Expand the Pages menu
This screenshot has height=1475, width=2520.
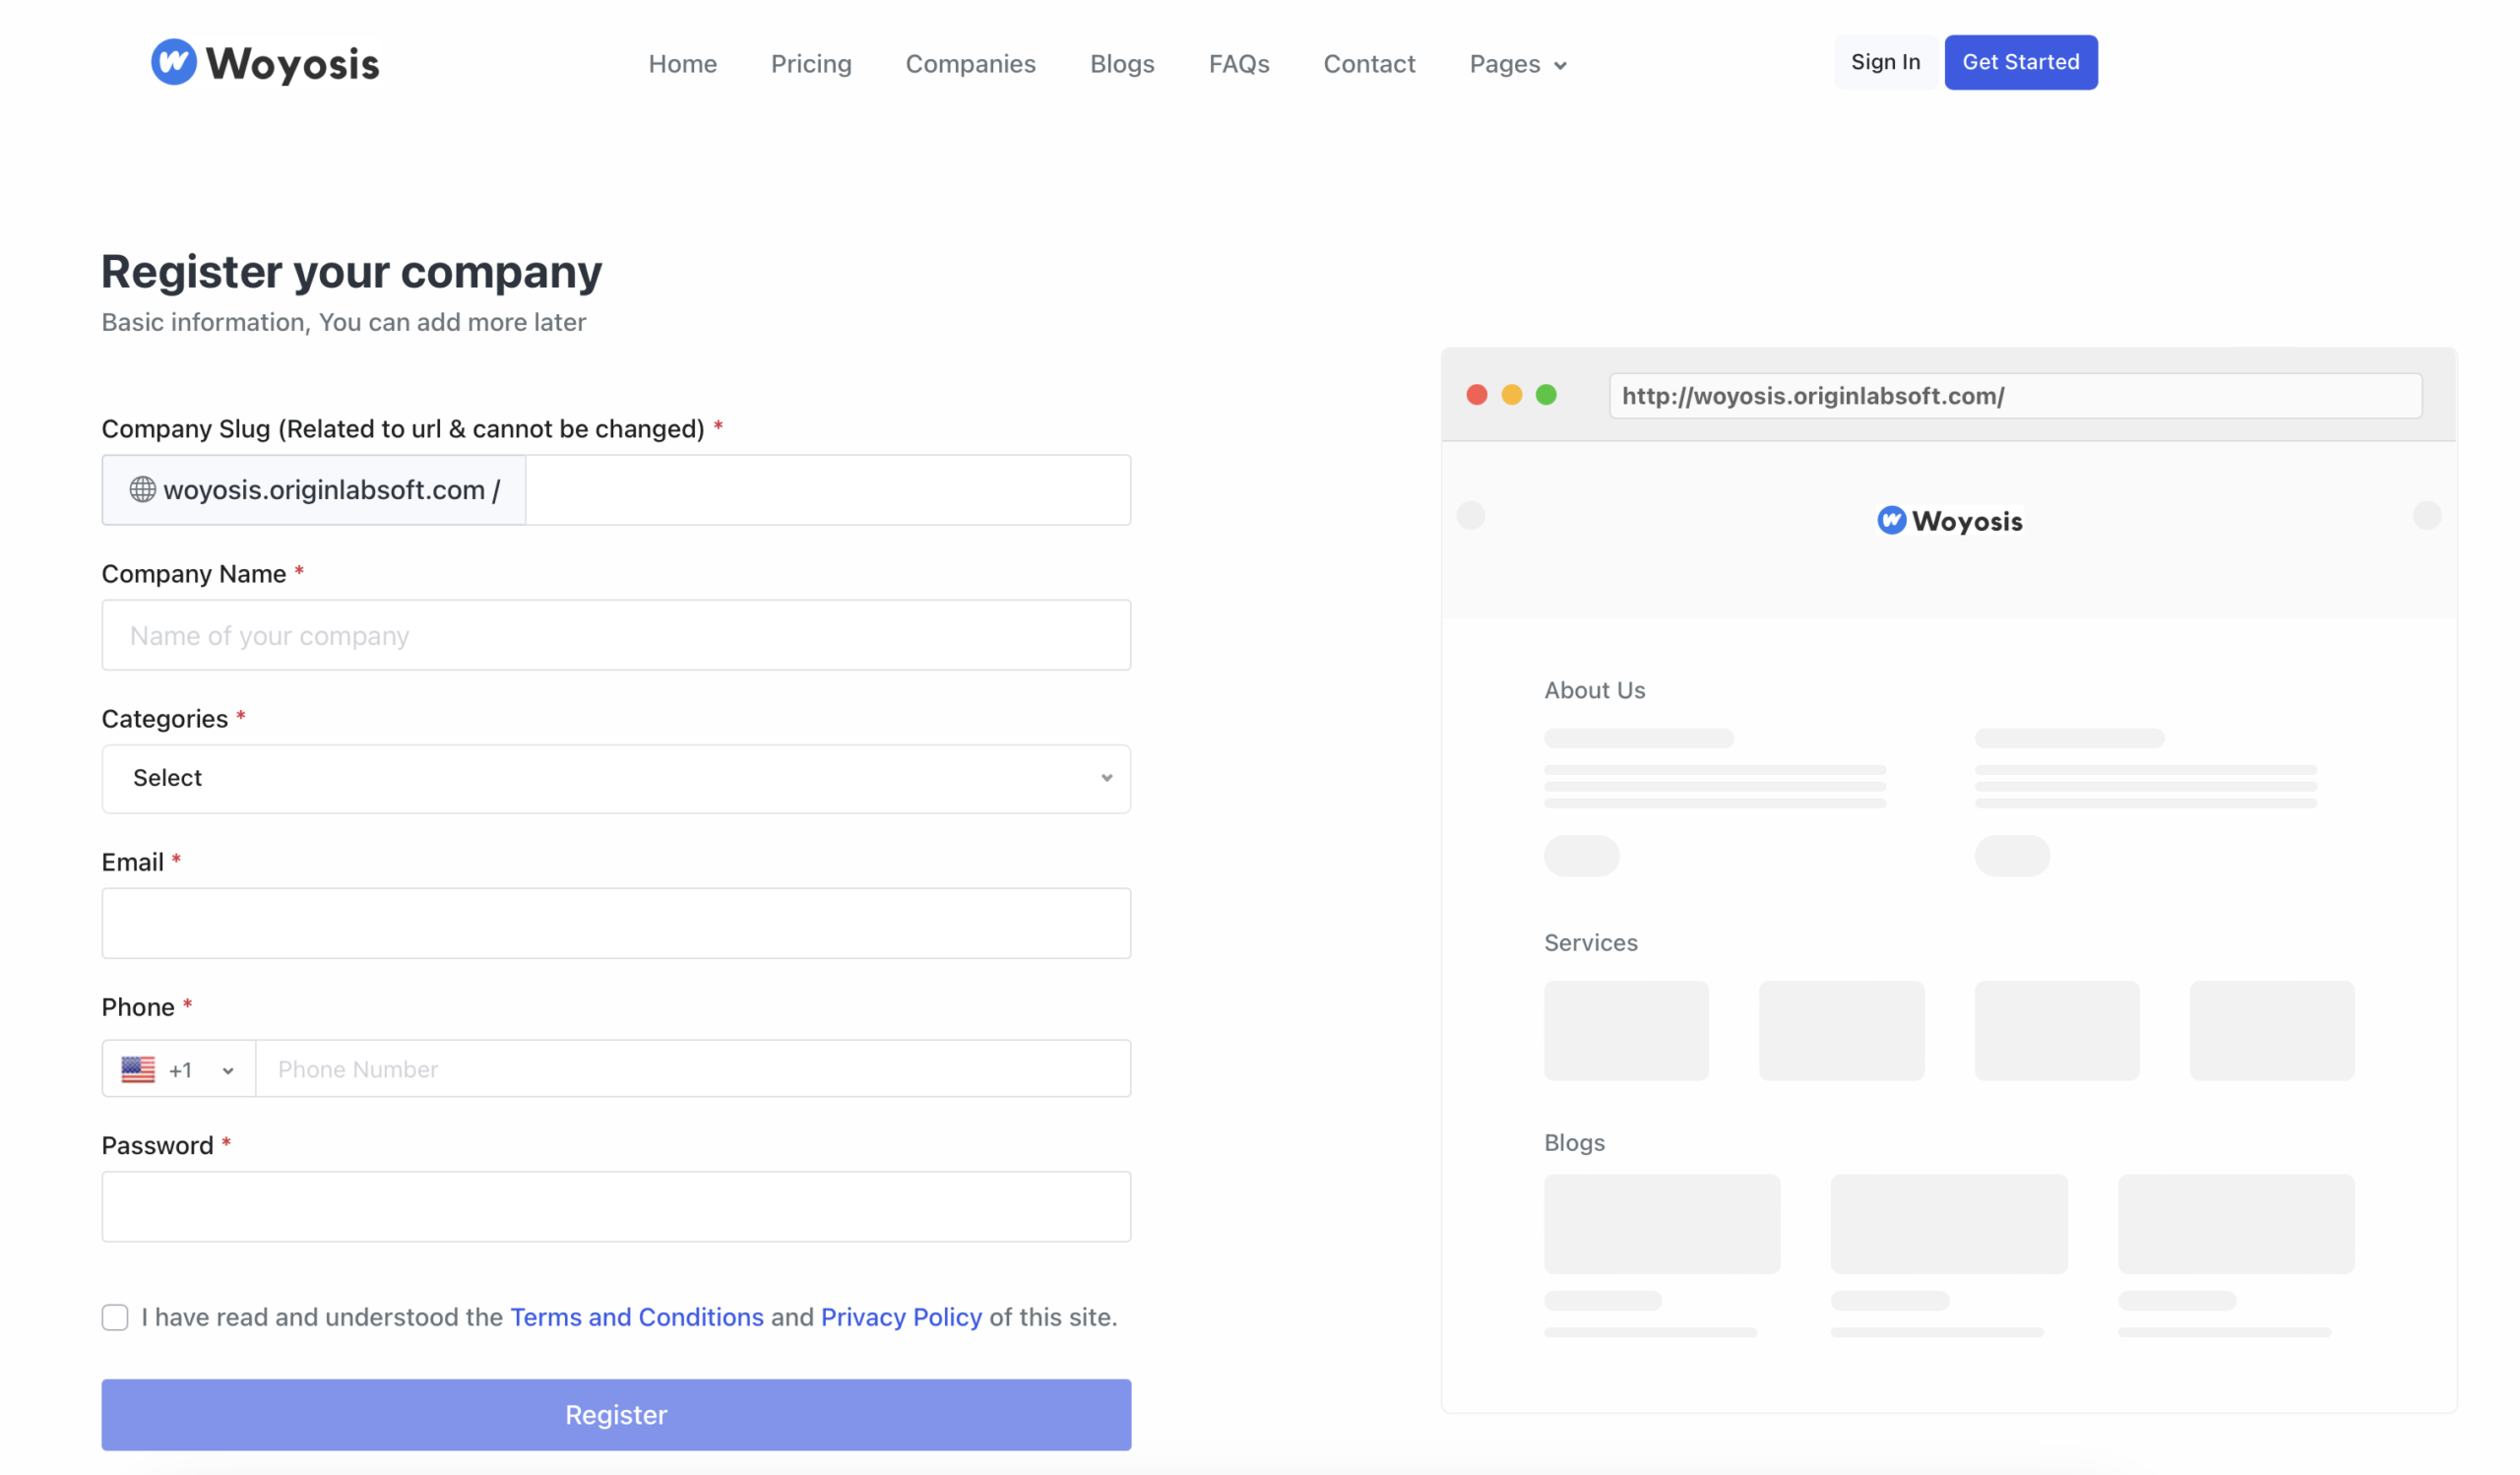coord(1517,64)
